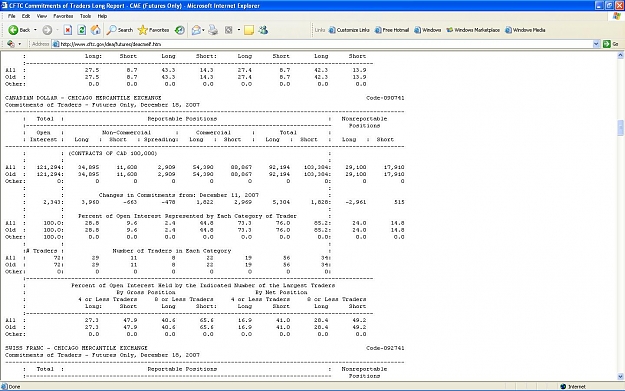
Task: Click the Internet zone globe in status bar
Action: coord(563,387)
